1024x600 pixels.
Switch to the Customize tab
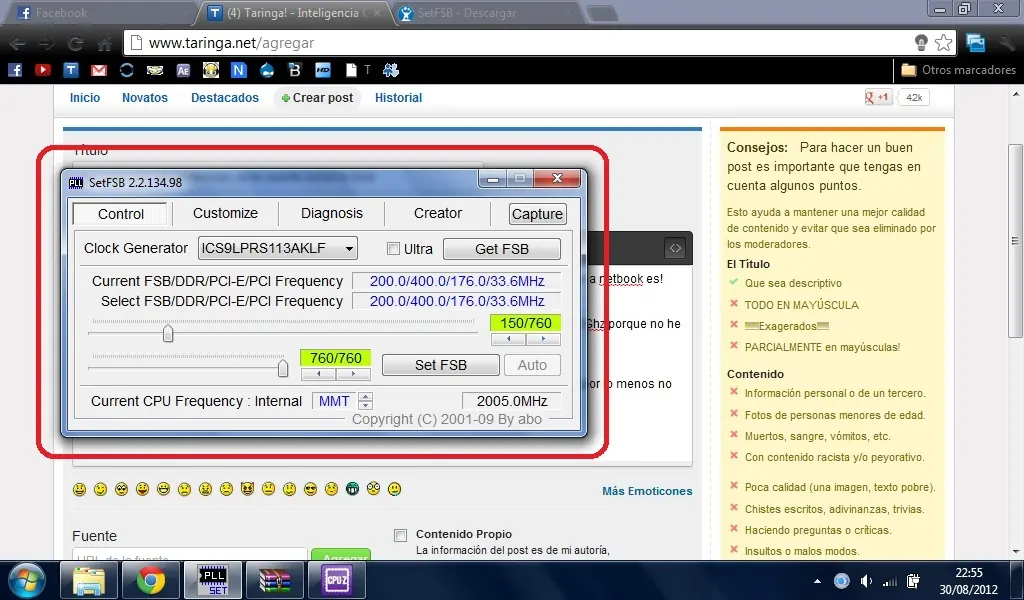(225, 213)
